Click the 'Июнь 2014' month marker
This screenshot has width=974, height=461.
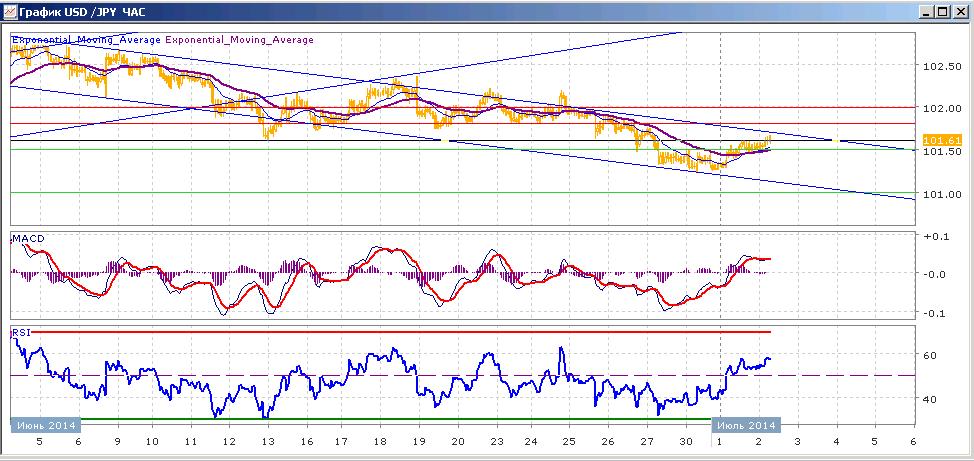46,425
